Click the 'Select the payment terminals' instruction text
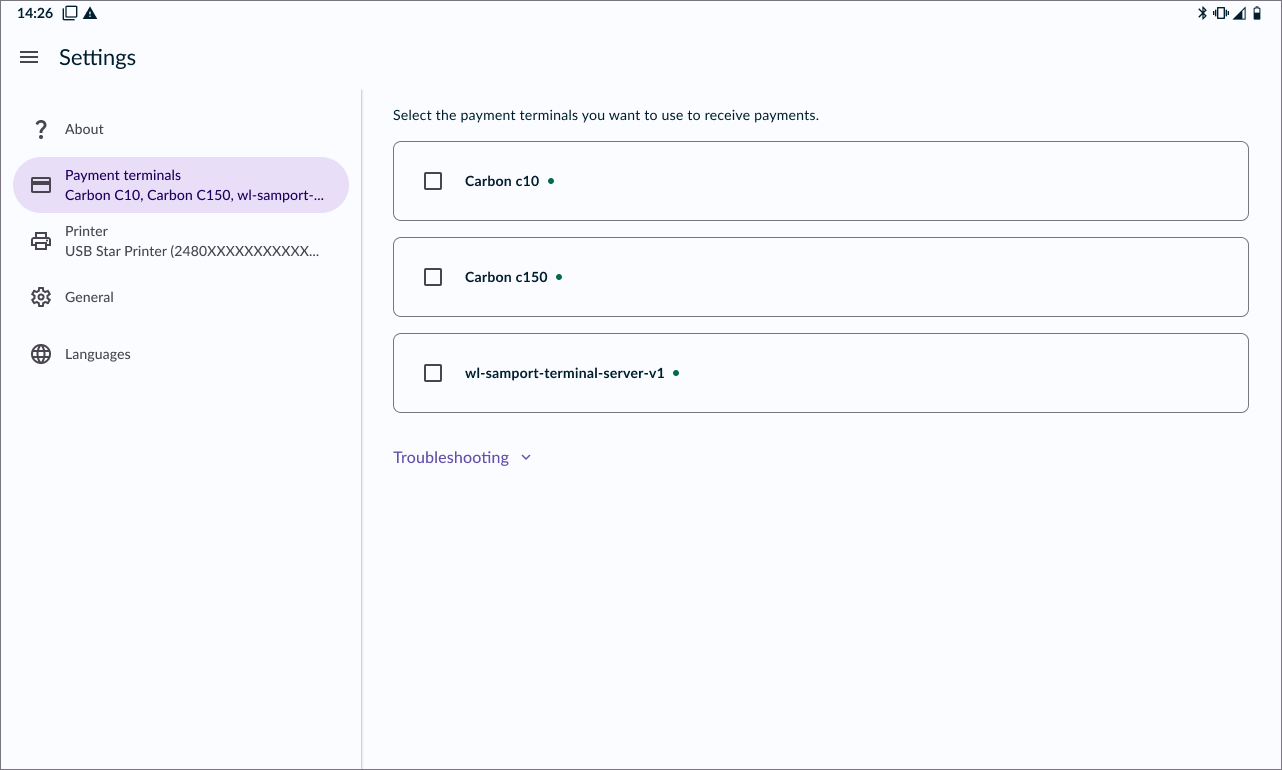 click(606, 115)
